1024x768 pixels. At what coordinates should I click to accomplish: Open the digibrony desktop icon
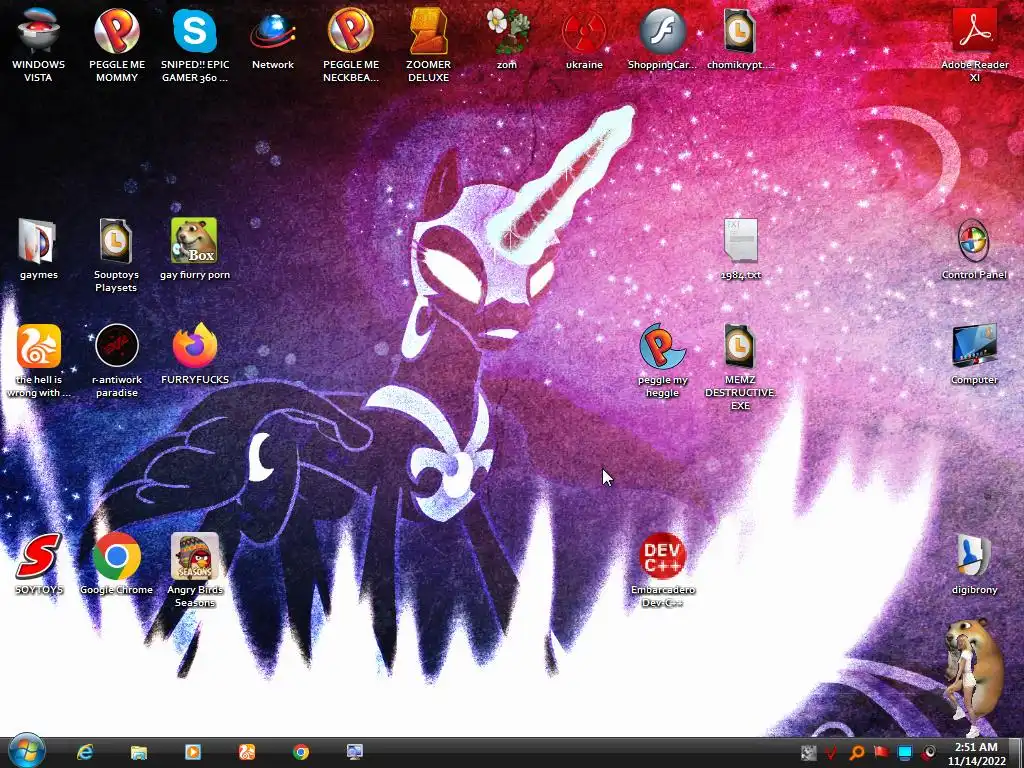[x=974, y=556]
